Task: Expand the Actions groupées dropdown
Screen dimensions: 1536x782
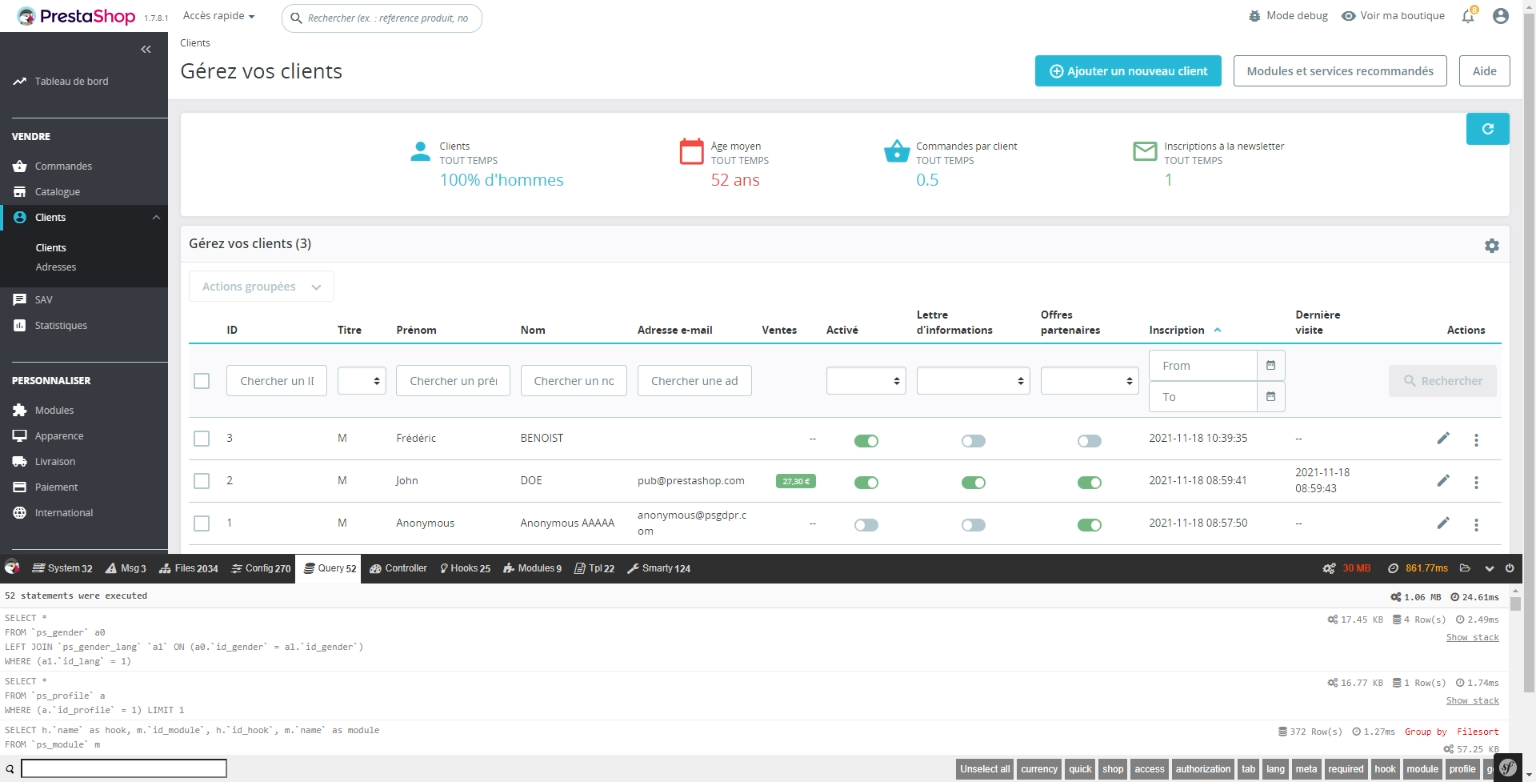Action: click(x=261, y=287)
